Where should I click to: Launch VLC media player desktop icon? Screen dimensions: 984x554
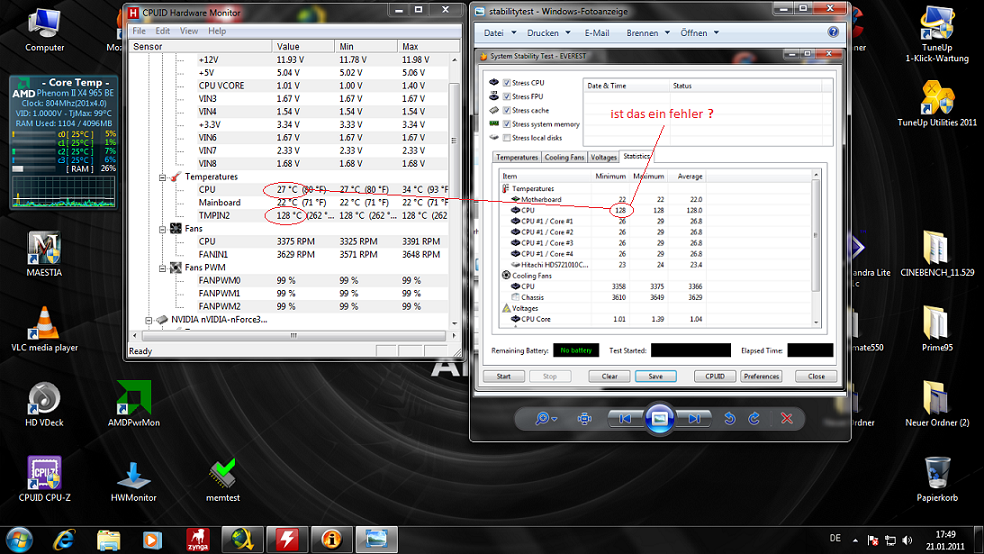(x=45, y=329)
